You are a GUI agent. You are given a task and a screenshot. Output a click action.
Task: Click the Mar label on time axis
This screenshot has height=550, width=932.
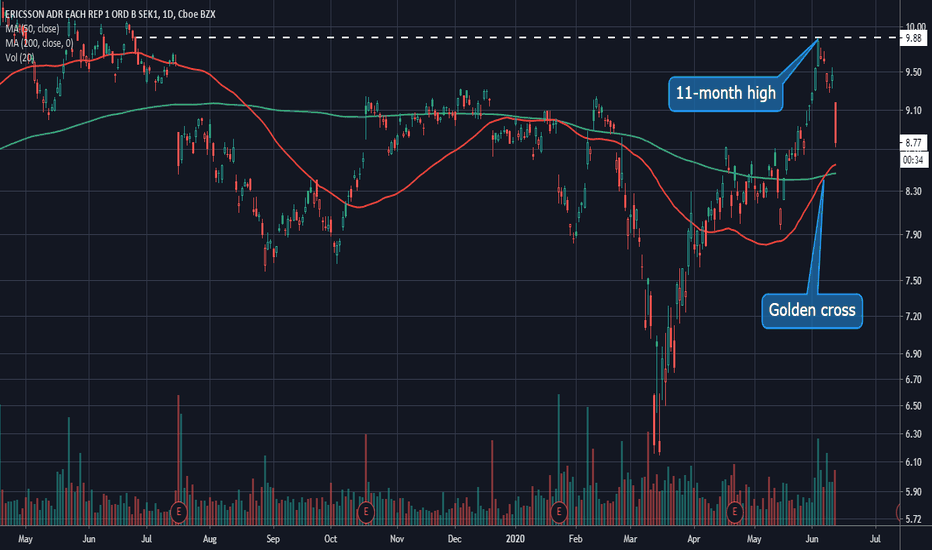tap(630, 539)
